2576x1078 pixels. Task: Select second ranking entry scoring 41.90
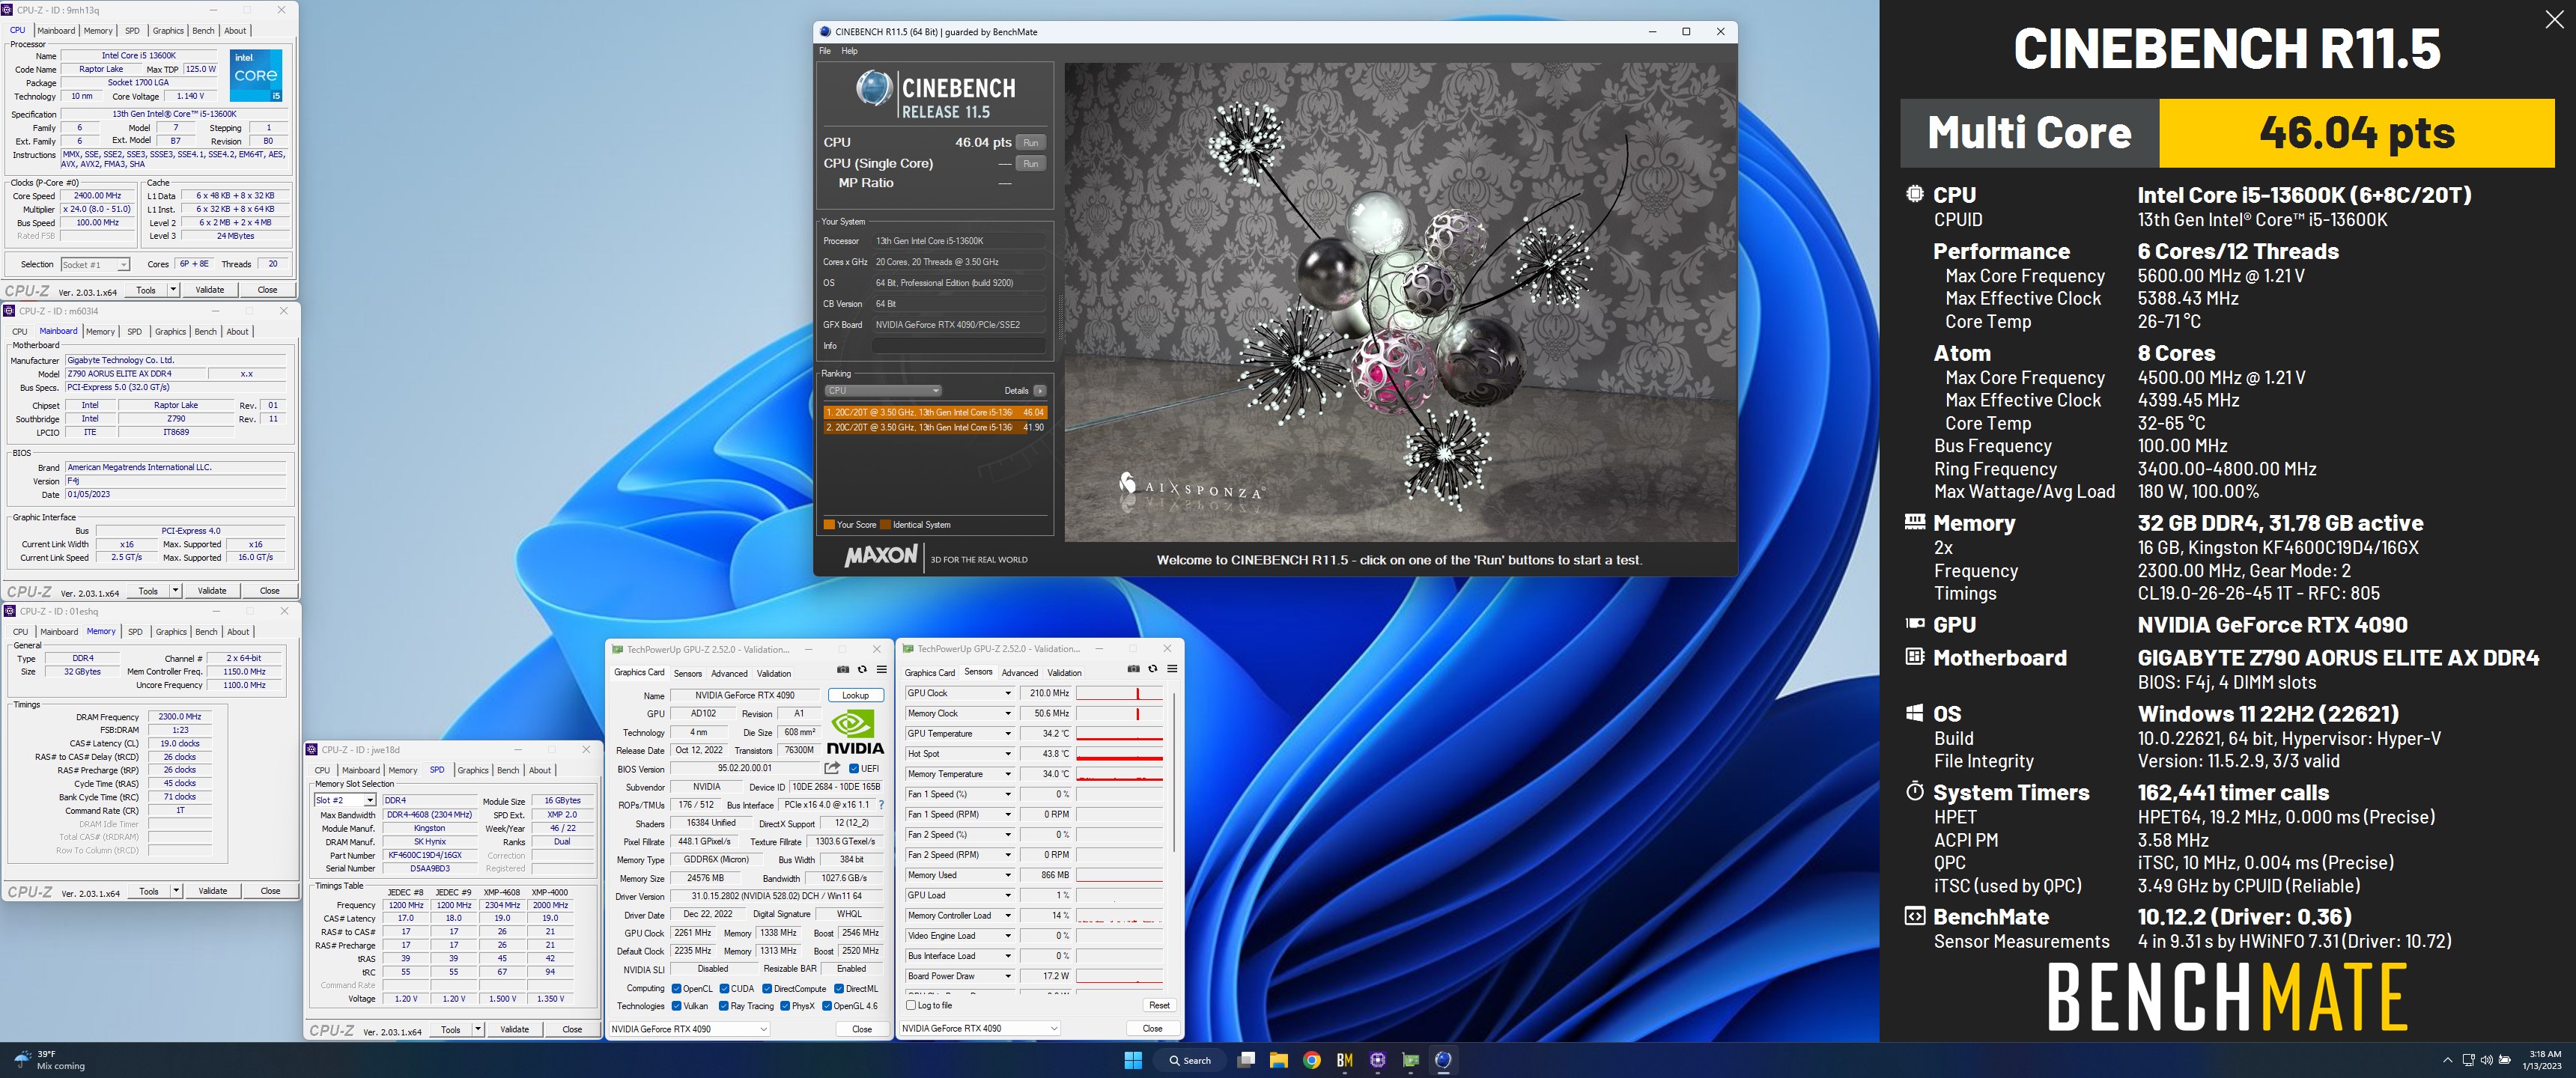tap(935, 427)
